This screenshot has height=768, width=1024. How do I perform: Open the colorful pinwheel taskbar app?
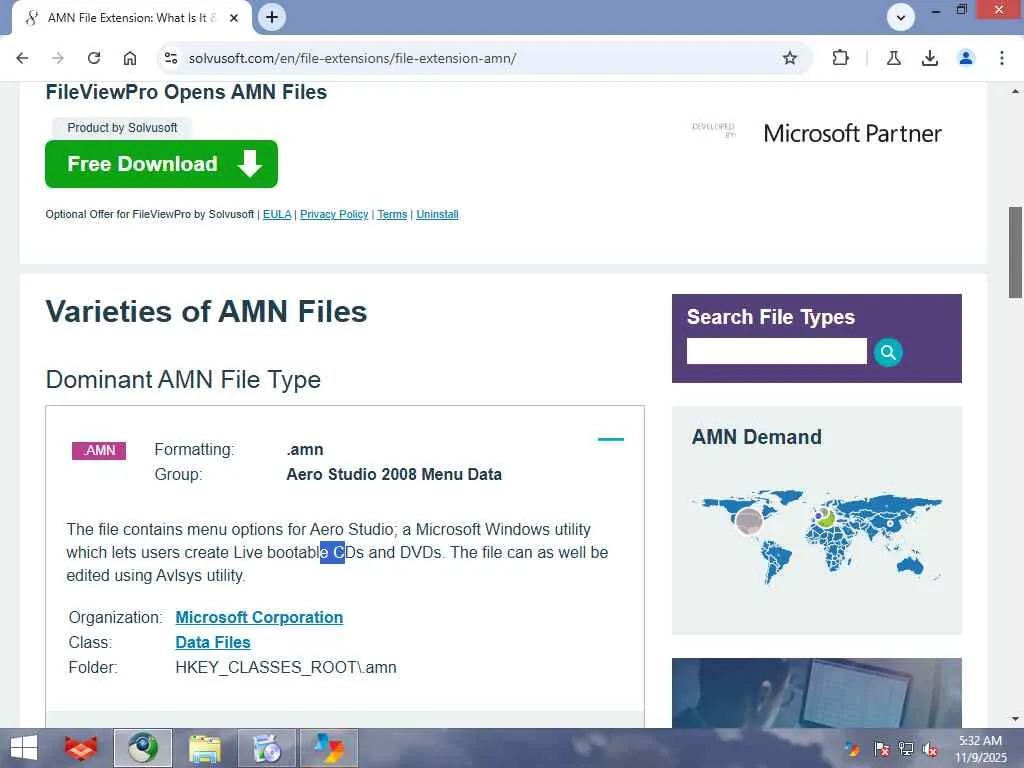(x=328, y=748)
